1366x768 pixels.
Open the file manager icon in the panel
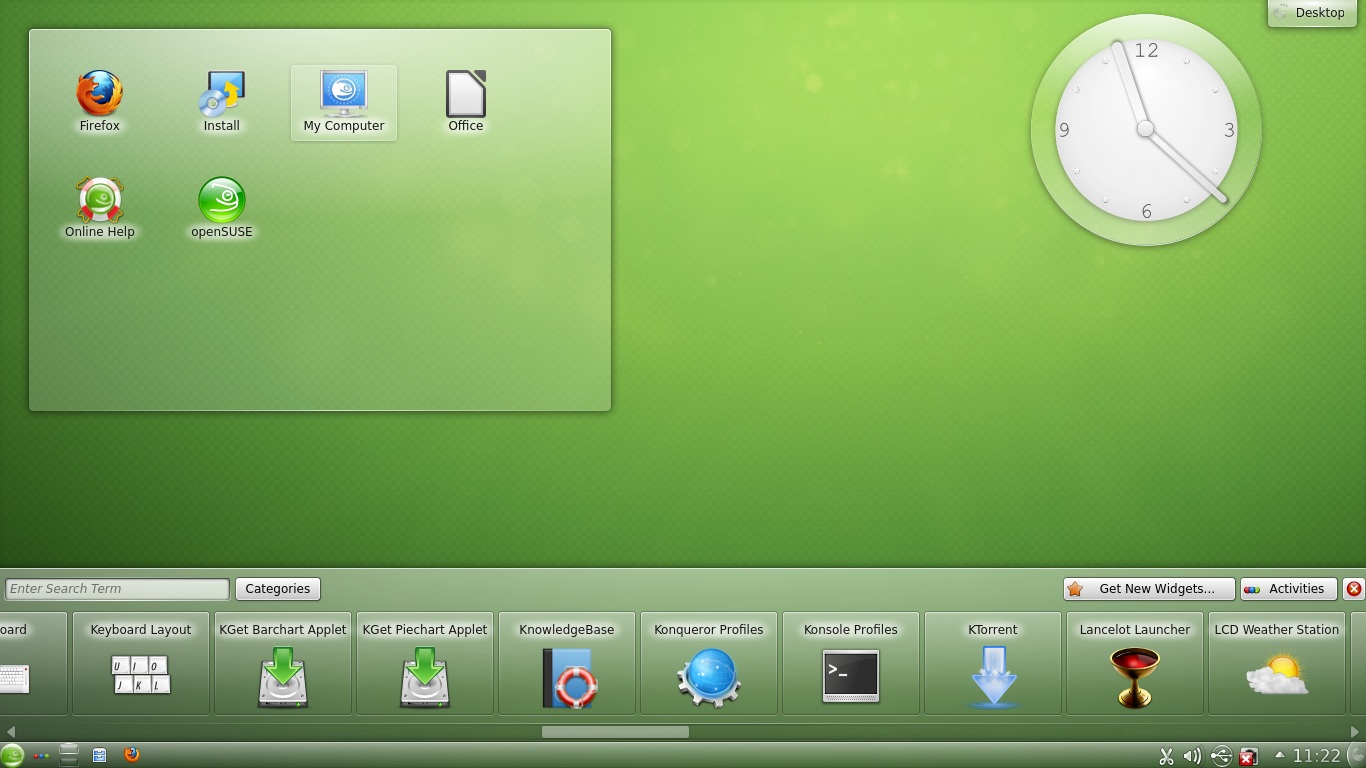100,755
